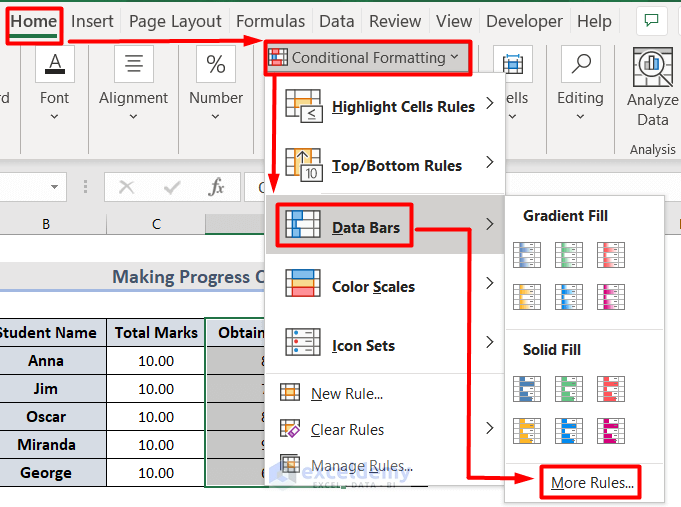Viewport: 681px width, 507px height.
Task: Expand the Color Scales chevron arrow
Action: tap(490, 283)
